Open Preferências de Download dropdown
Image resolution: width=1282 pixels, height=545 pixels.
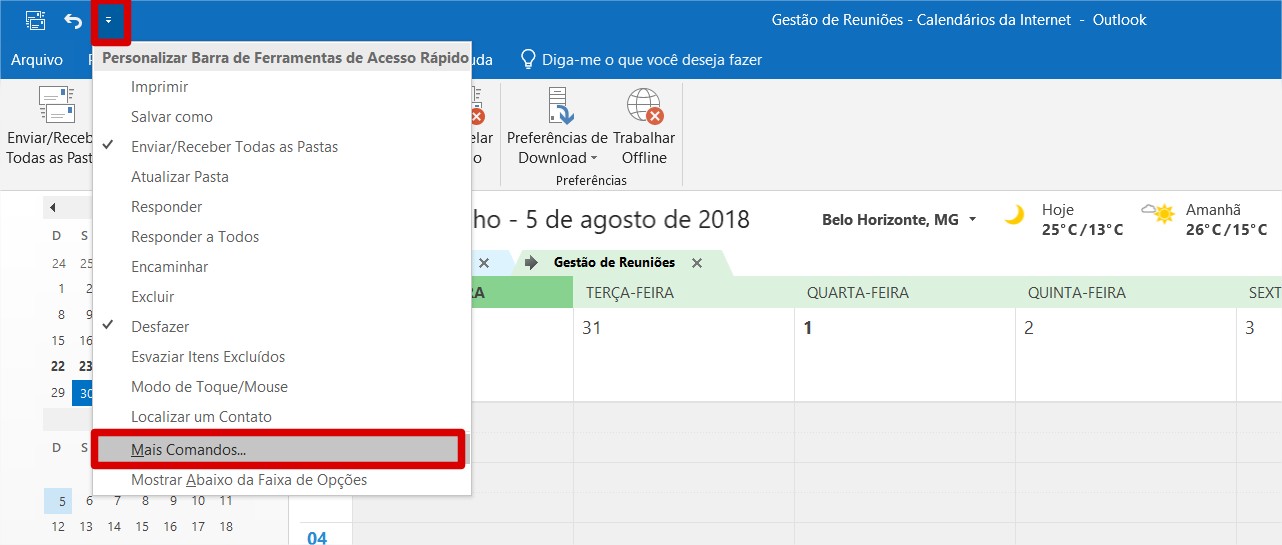[x=557, y=128]
